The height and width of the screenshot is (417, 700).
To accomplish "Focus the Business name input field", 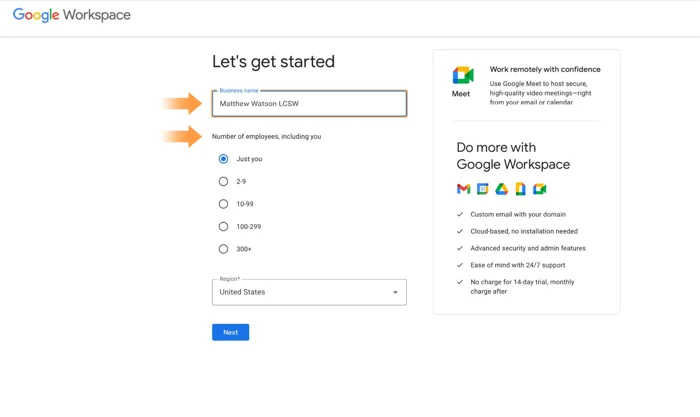I will pos(309,104).
